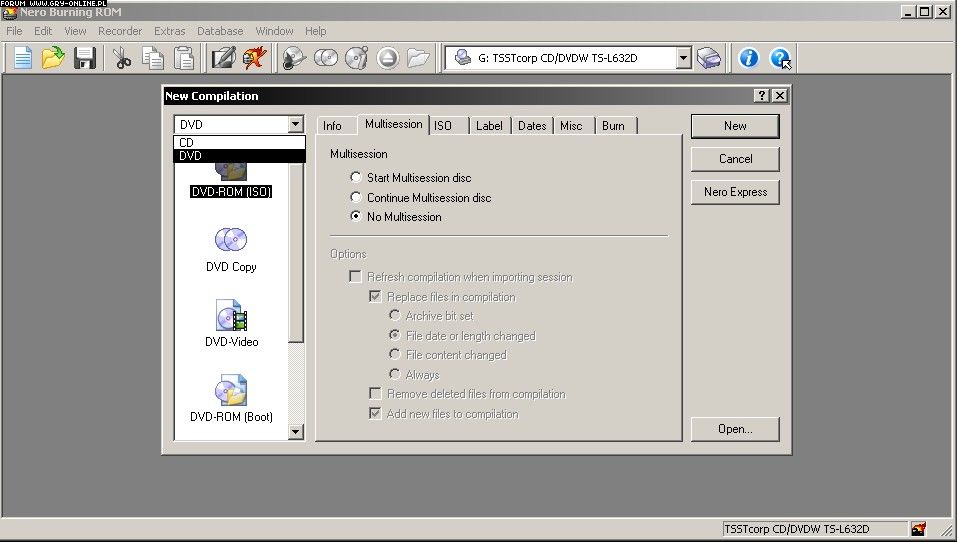The width and height of the screenshot is (957, 542).
Task: Click the Multisession tab
Action: coord(393,124)
